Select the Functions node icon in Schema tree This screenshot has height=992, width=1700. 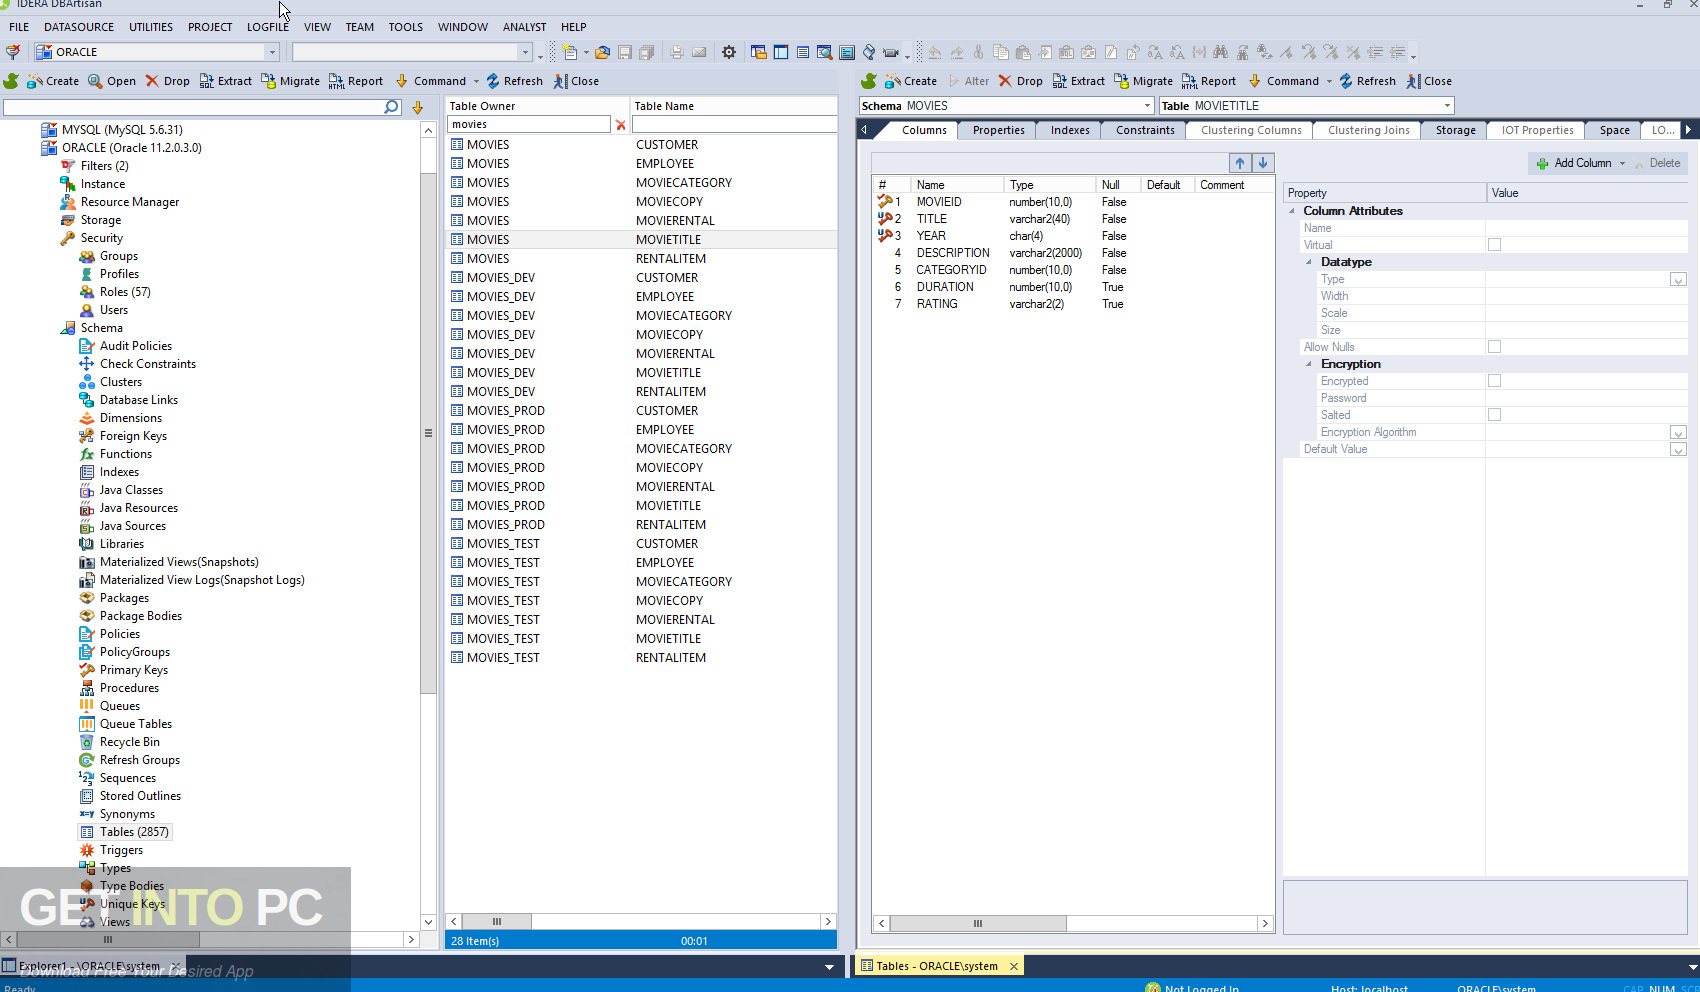click(87, 454)
